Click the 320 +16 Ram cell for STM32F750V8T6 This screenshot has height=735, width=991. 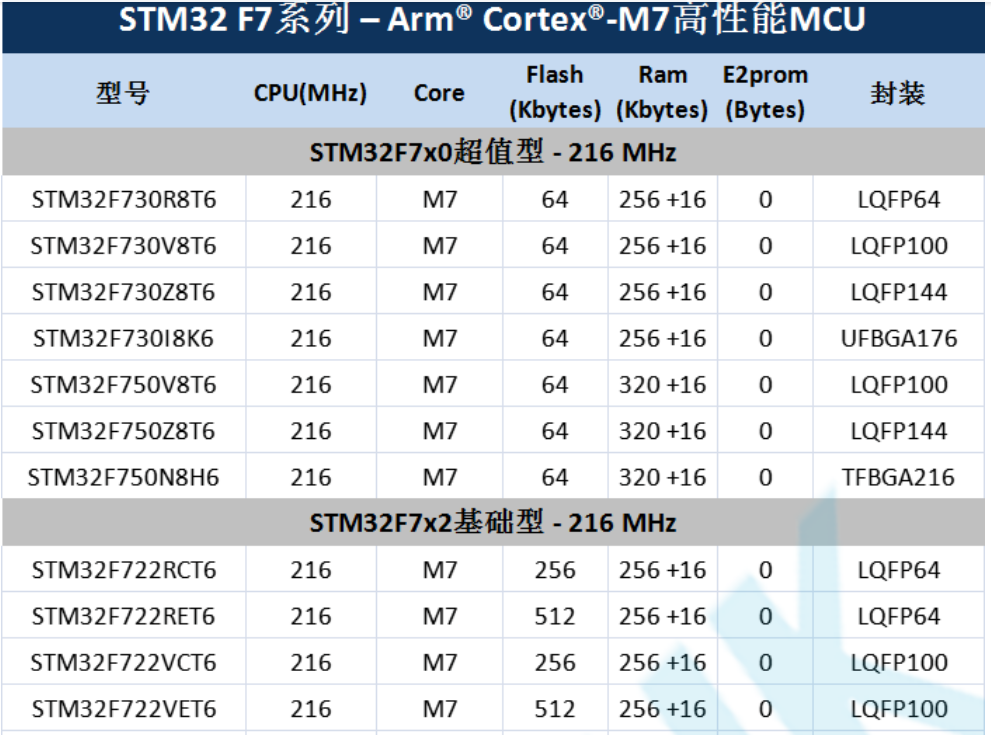click(663, 384)
